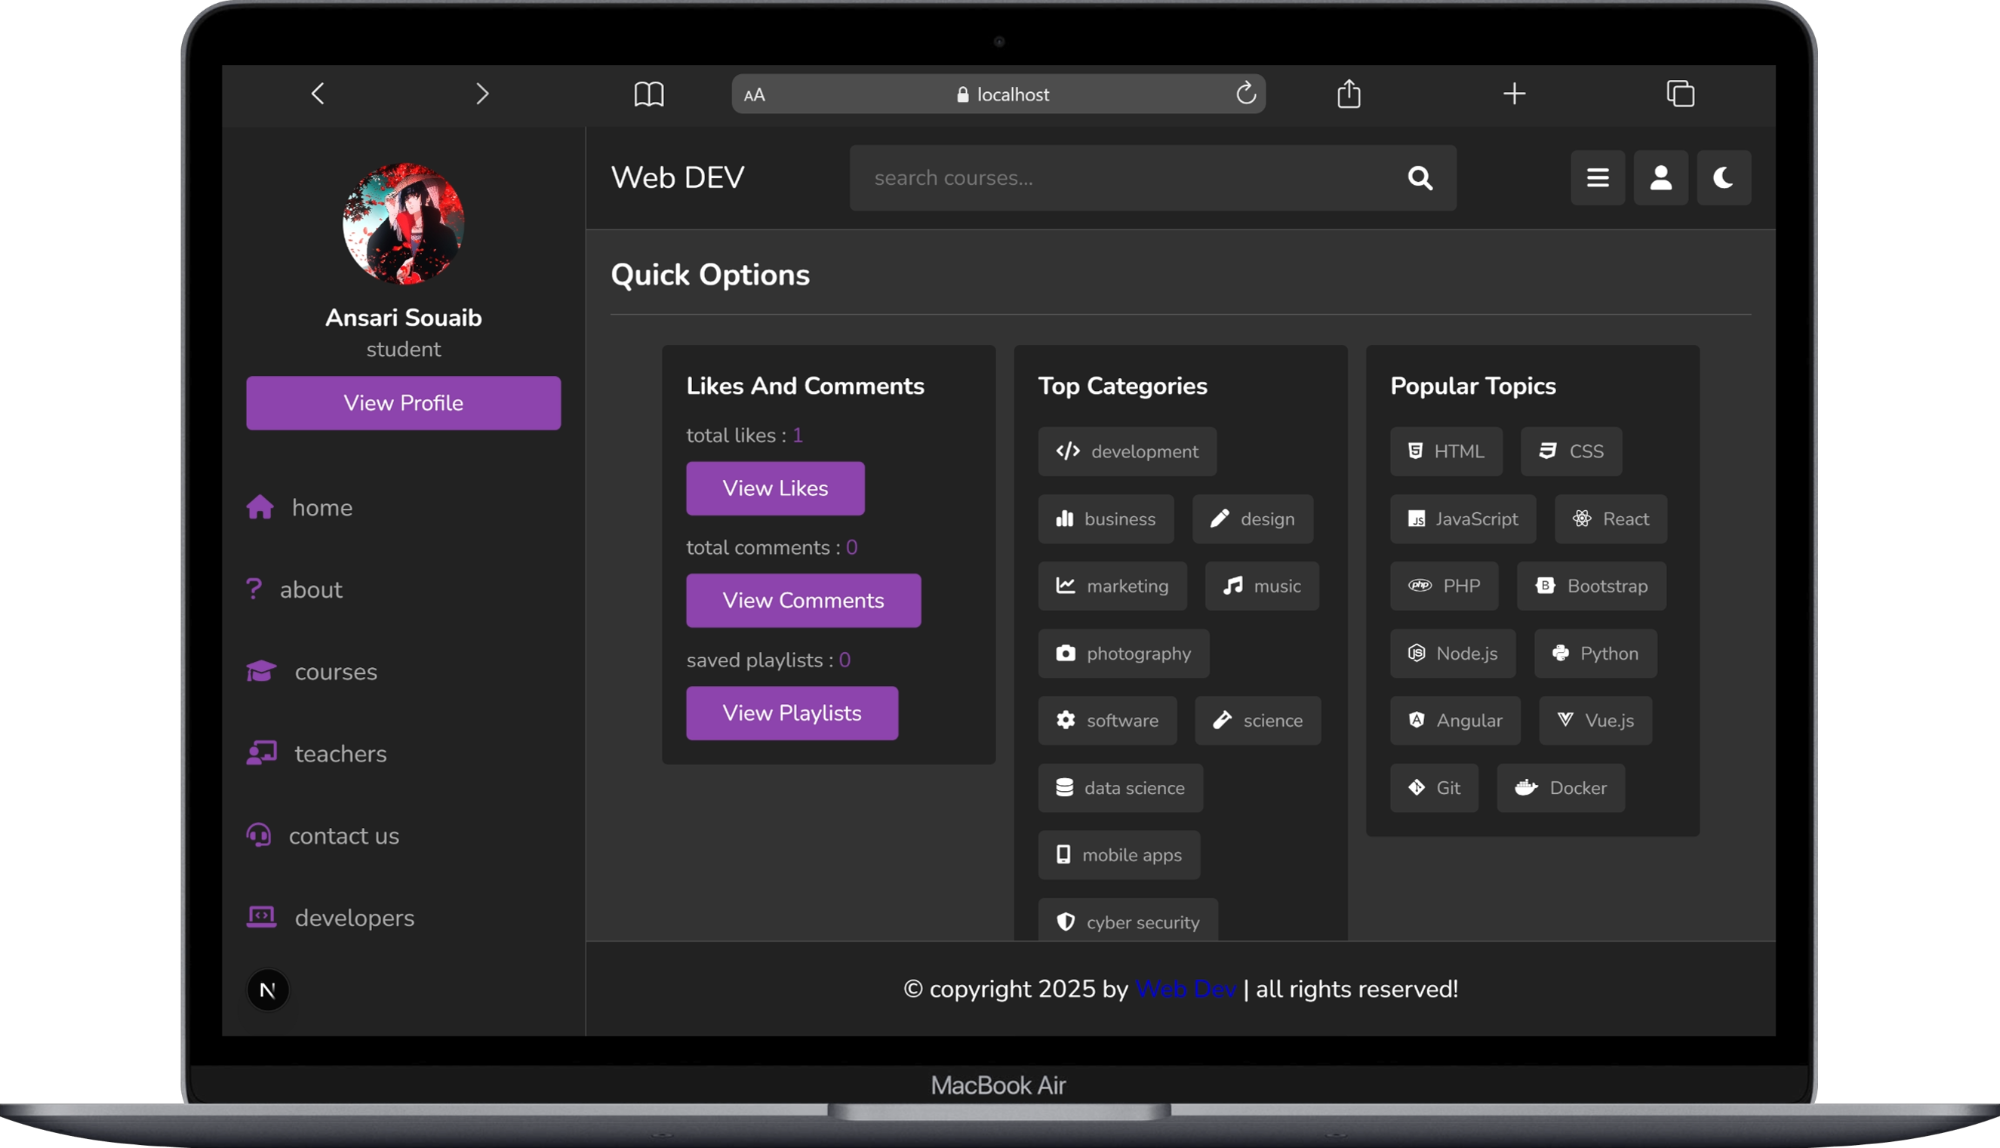This screenshot has height=1148, width=2000.
Task: Select the design category
Action: pos(1253,519)
